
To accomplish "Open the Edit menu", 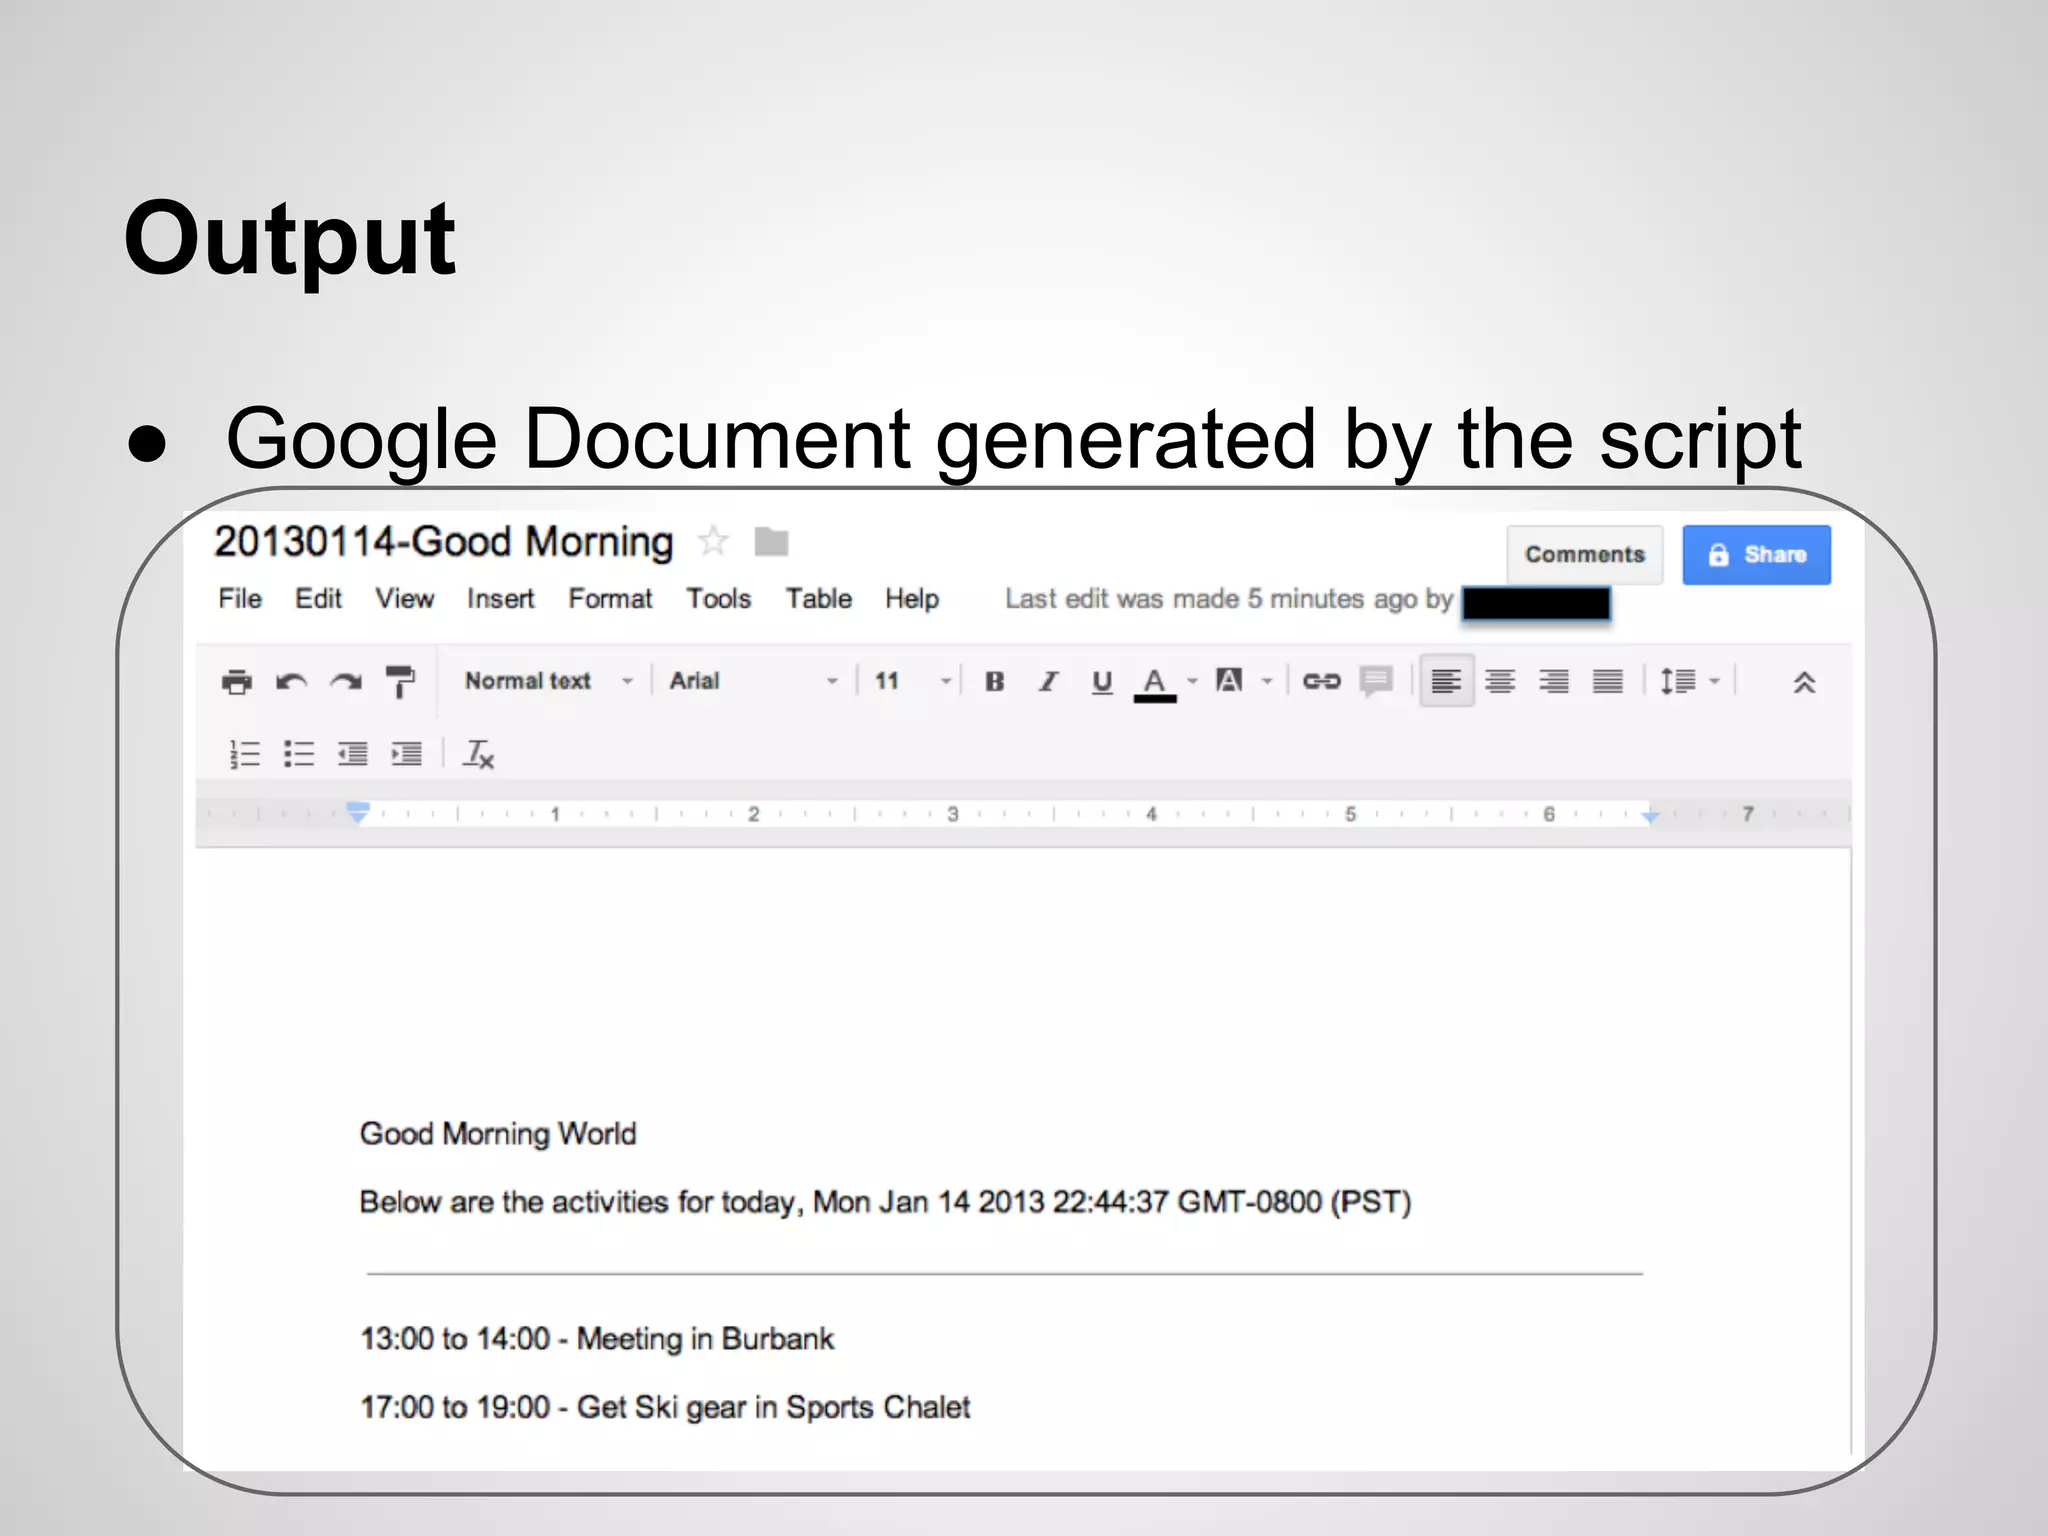I will (318, 598).
